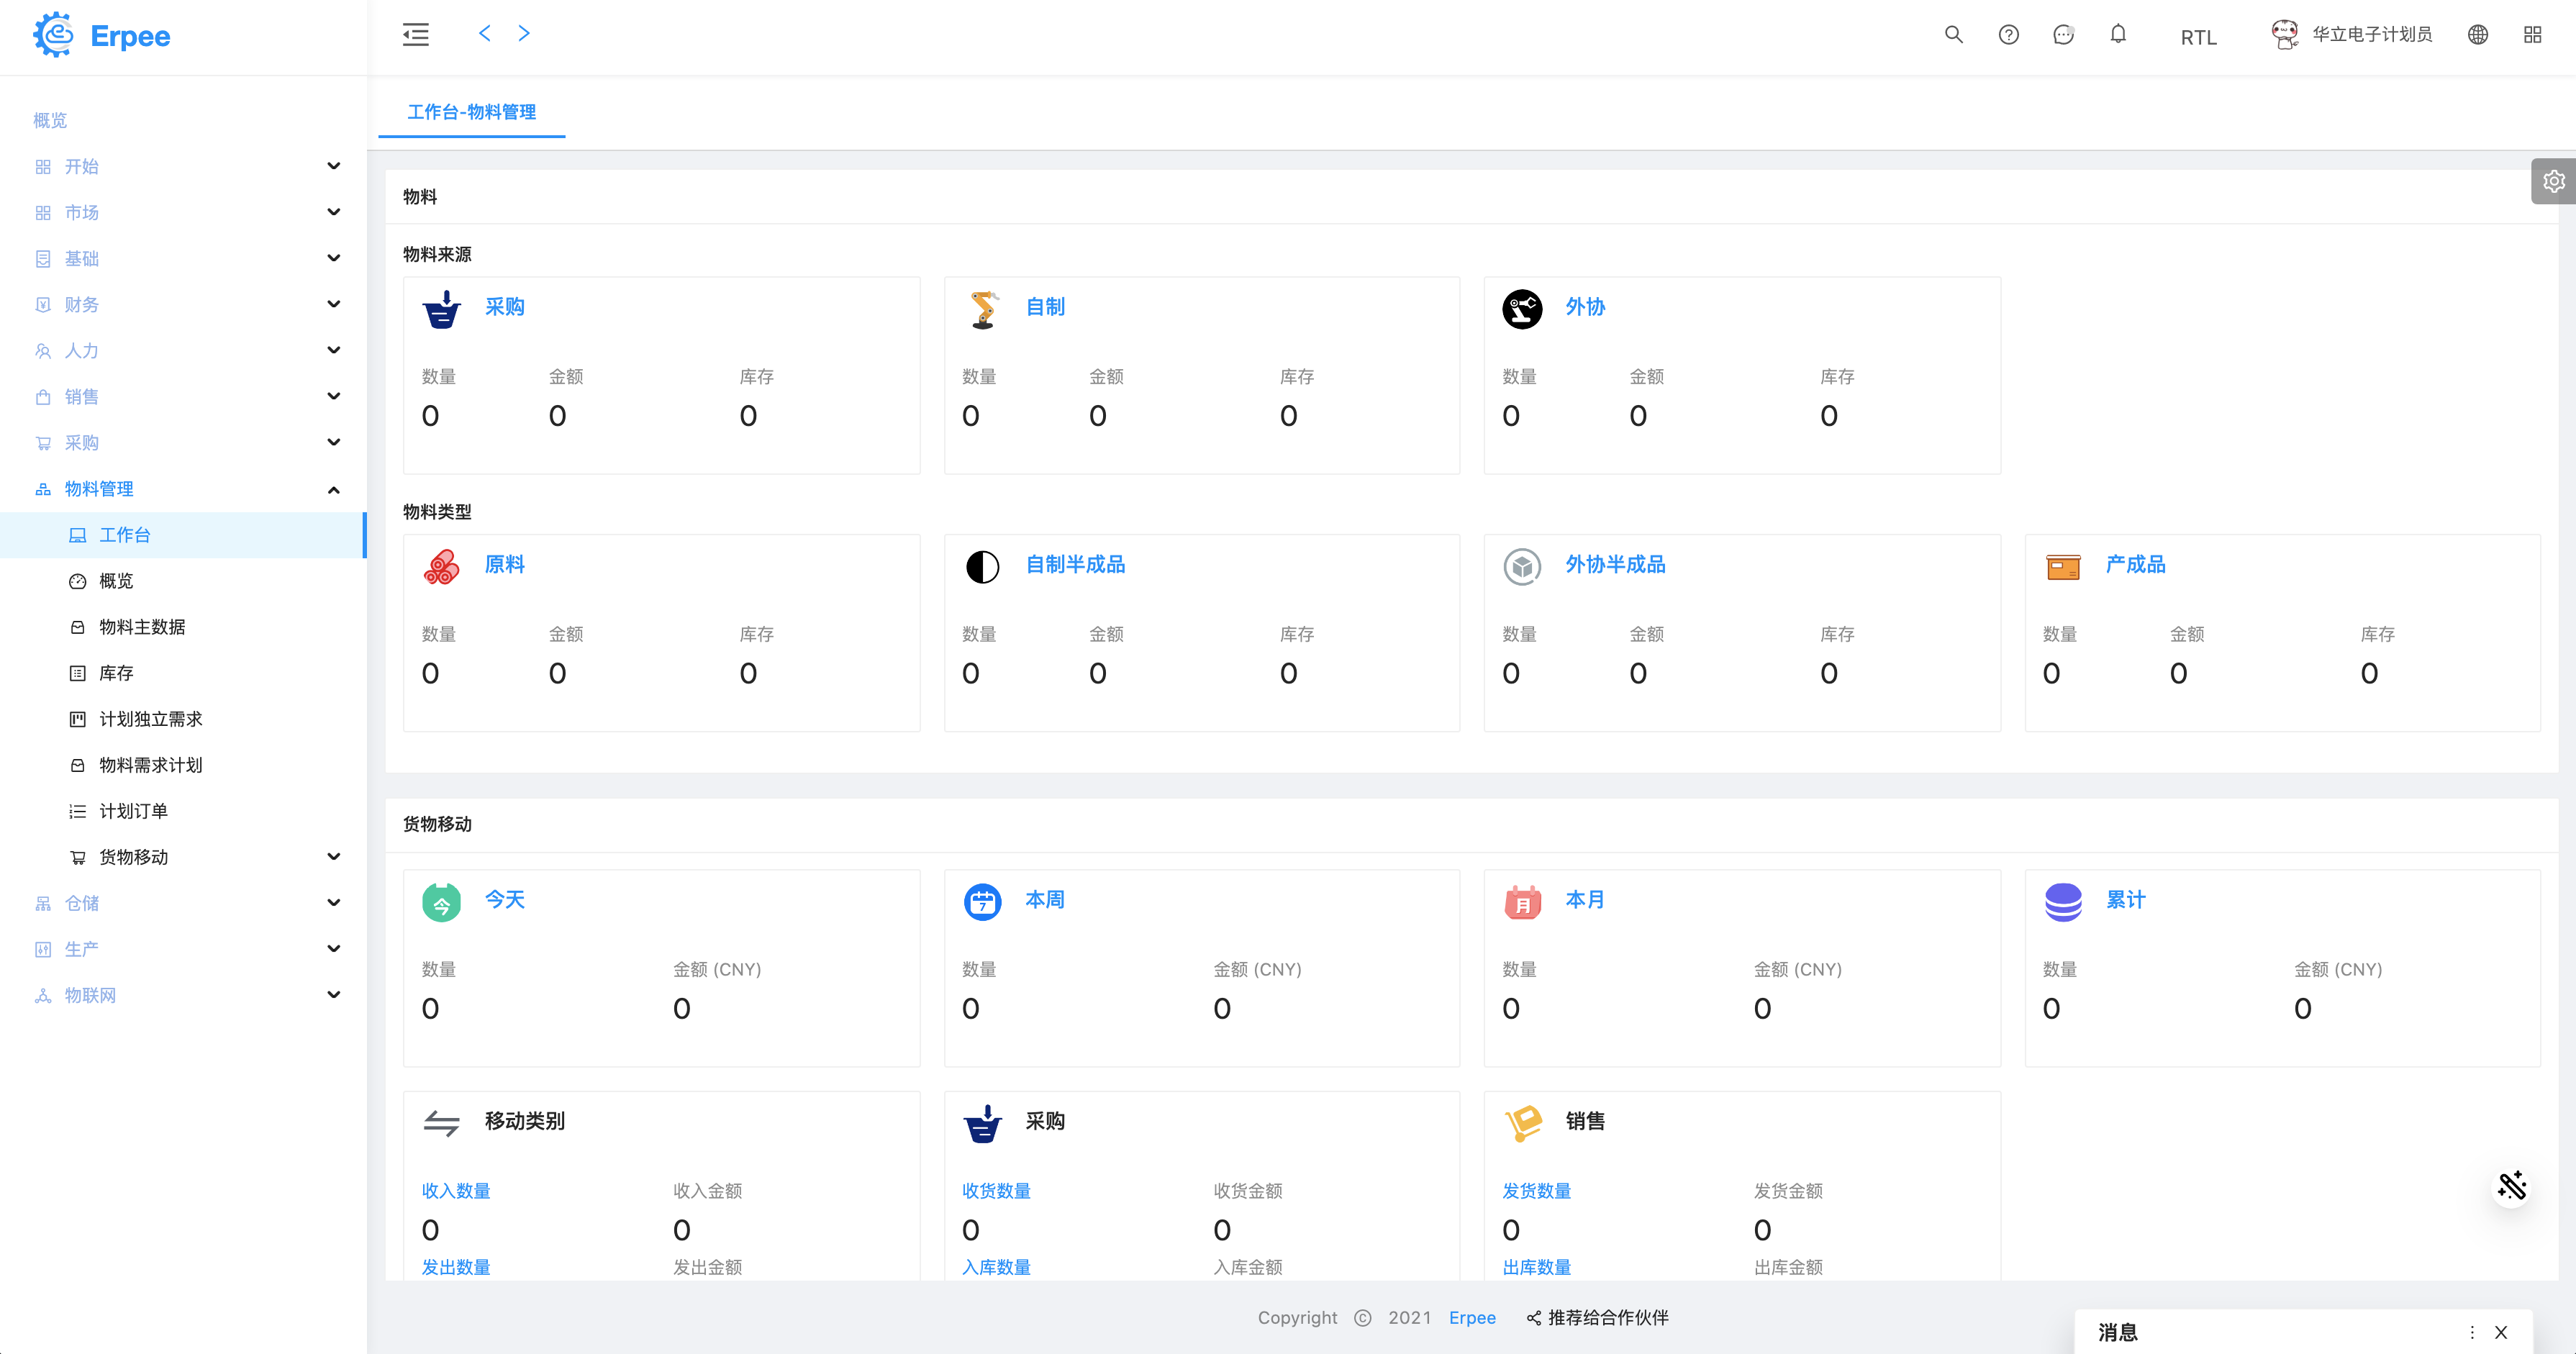This screenshot has height=1354, width=2576.
Task: Click the language globe icon
Action: [x=2477, y=35]
